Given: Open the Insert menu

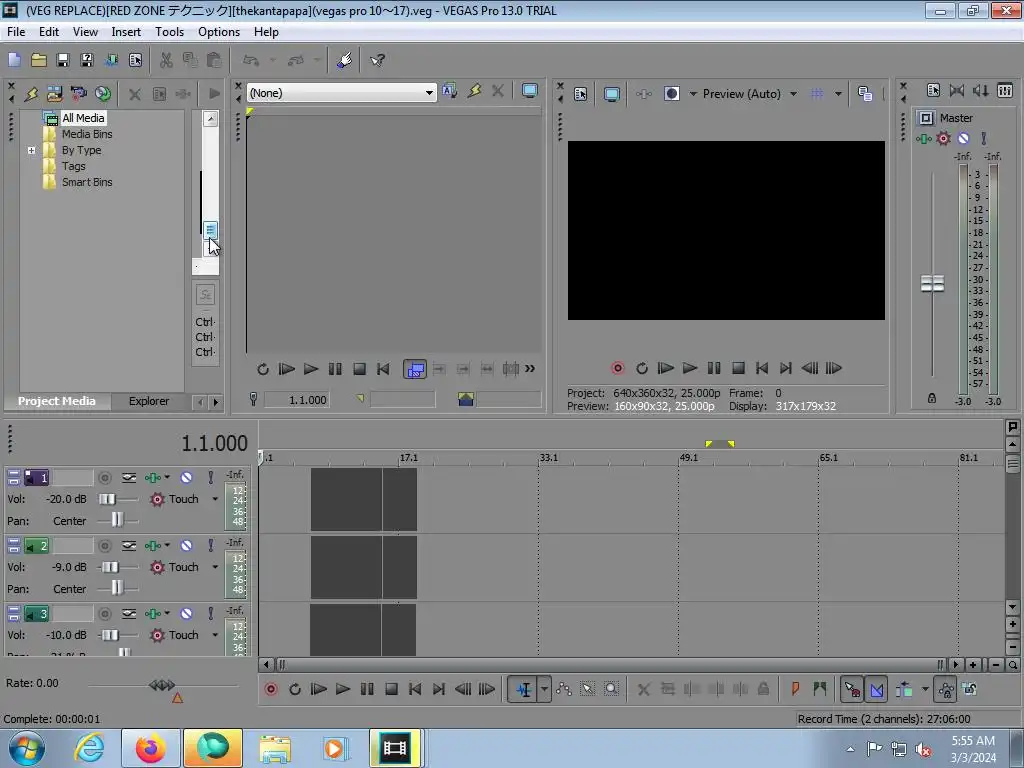Looking at the screenshot, I should click(126, 32).
